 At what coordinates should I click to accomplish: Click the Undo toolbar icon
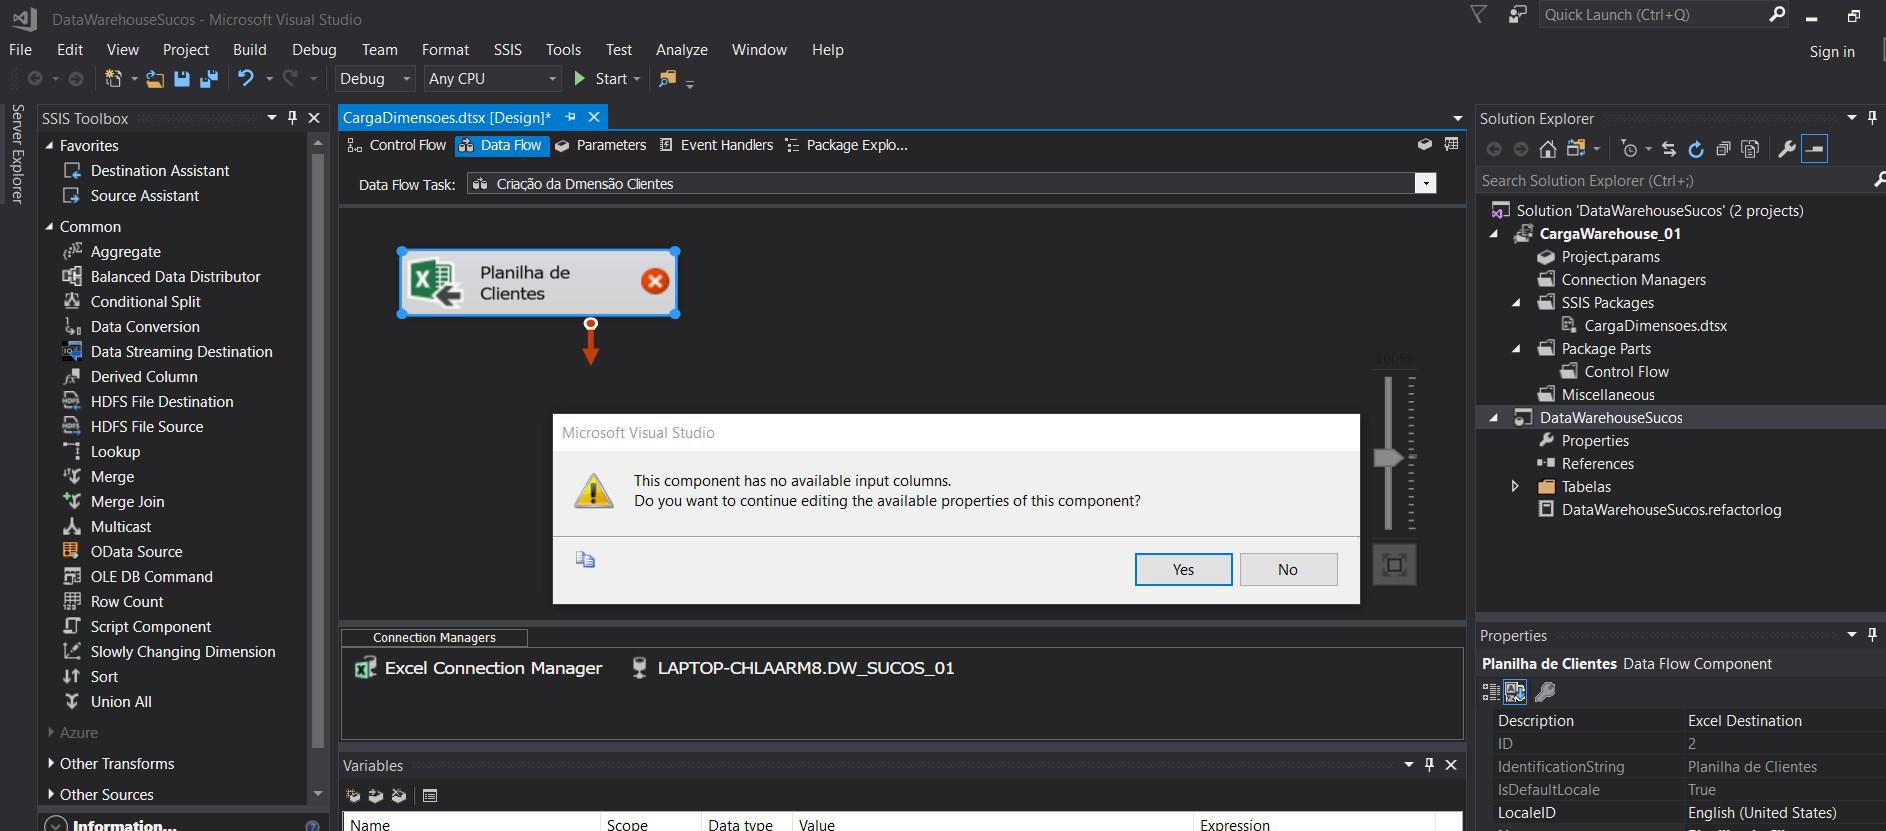pyautogui.click(x=245, y=78)
